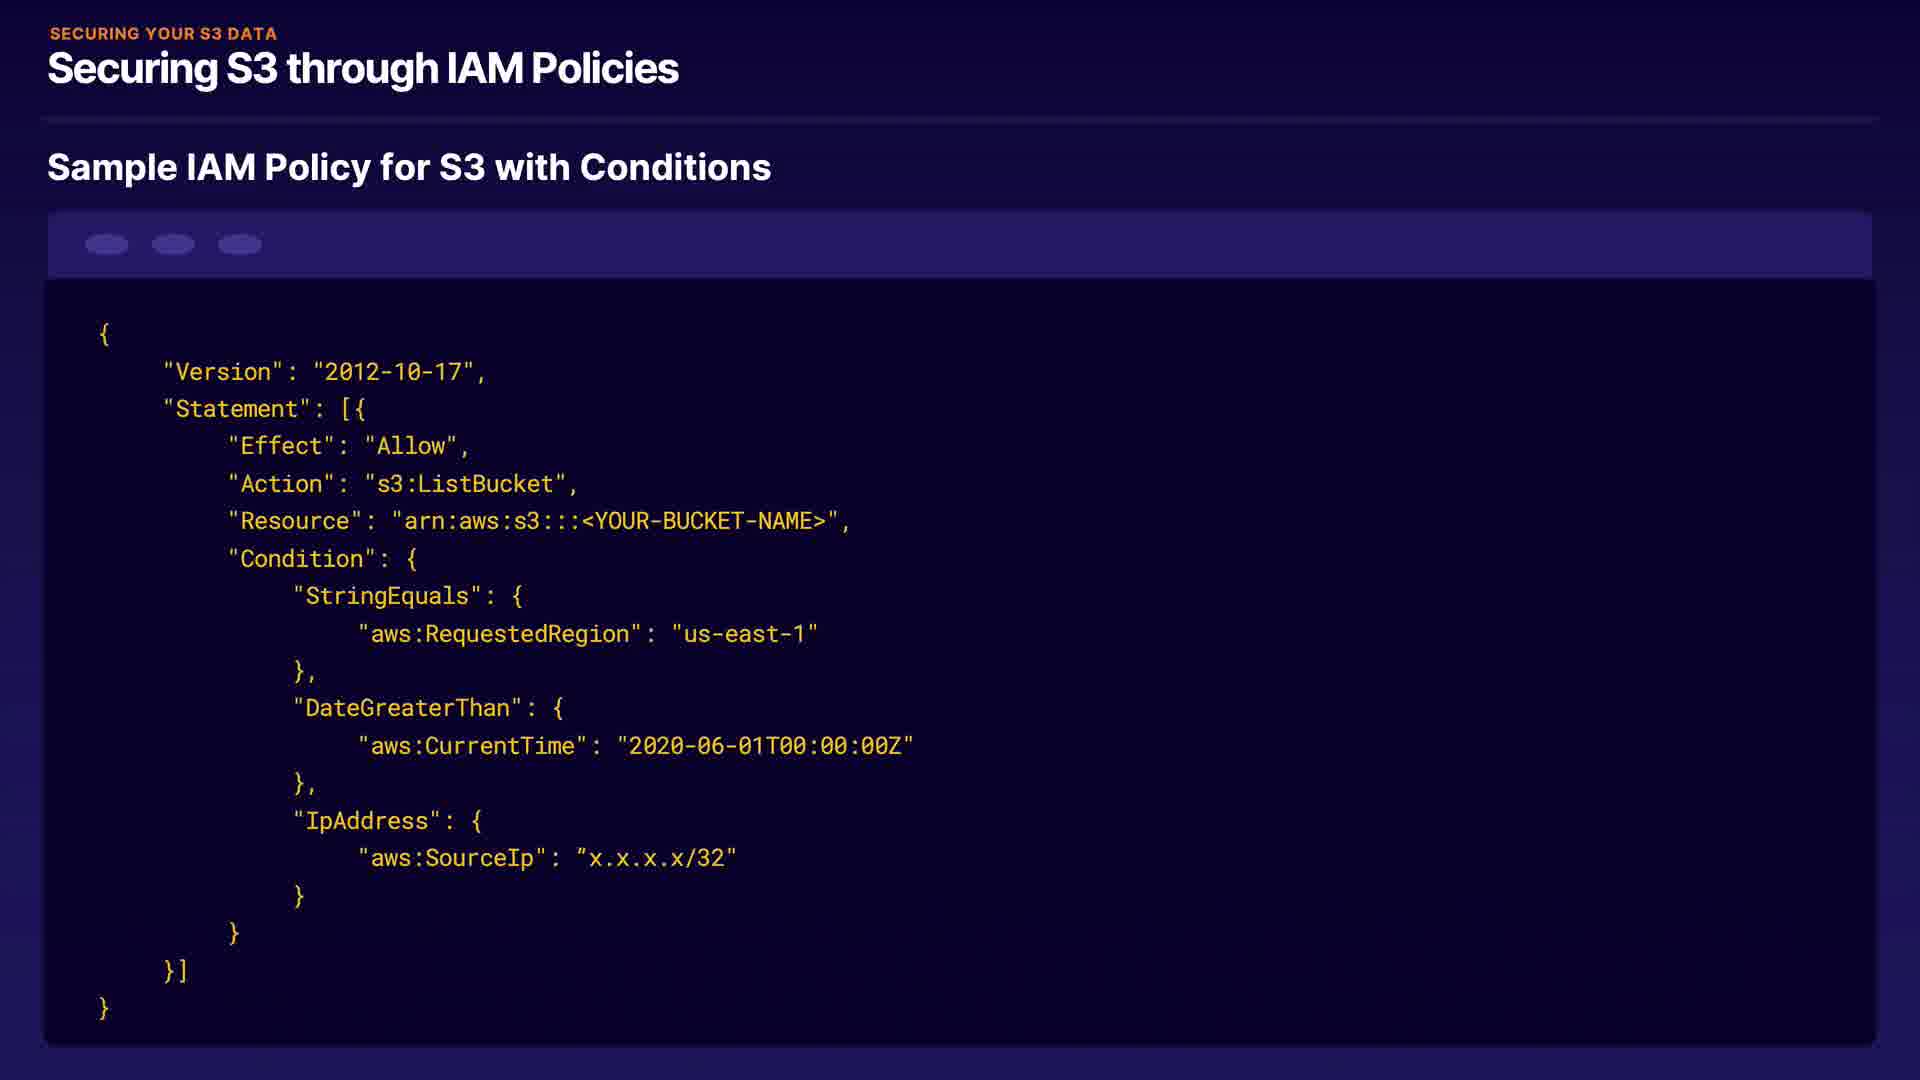Click the "x.x.x.x/32" source IP value
The height and width of the screenshot is (1080, 1920).
point(656,858)
